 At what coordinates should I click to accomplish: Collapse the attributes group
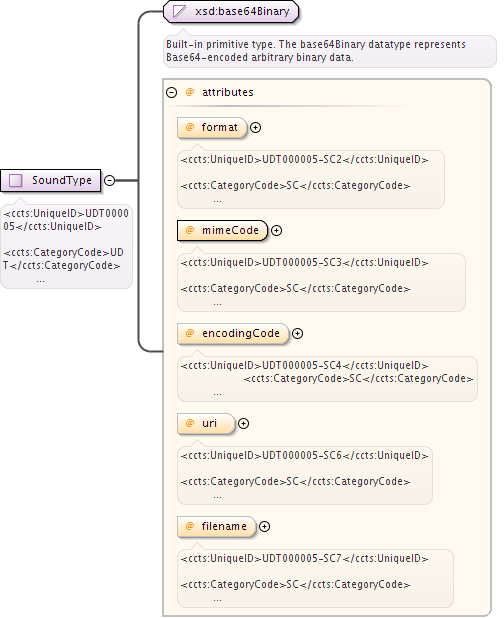[x=171, y=93]
